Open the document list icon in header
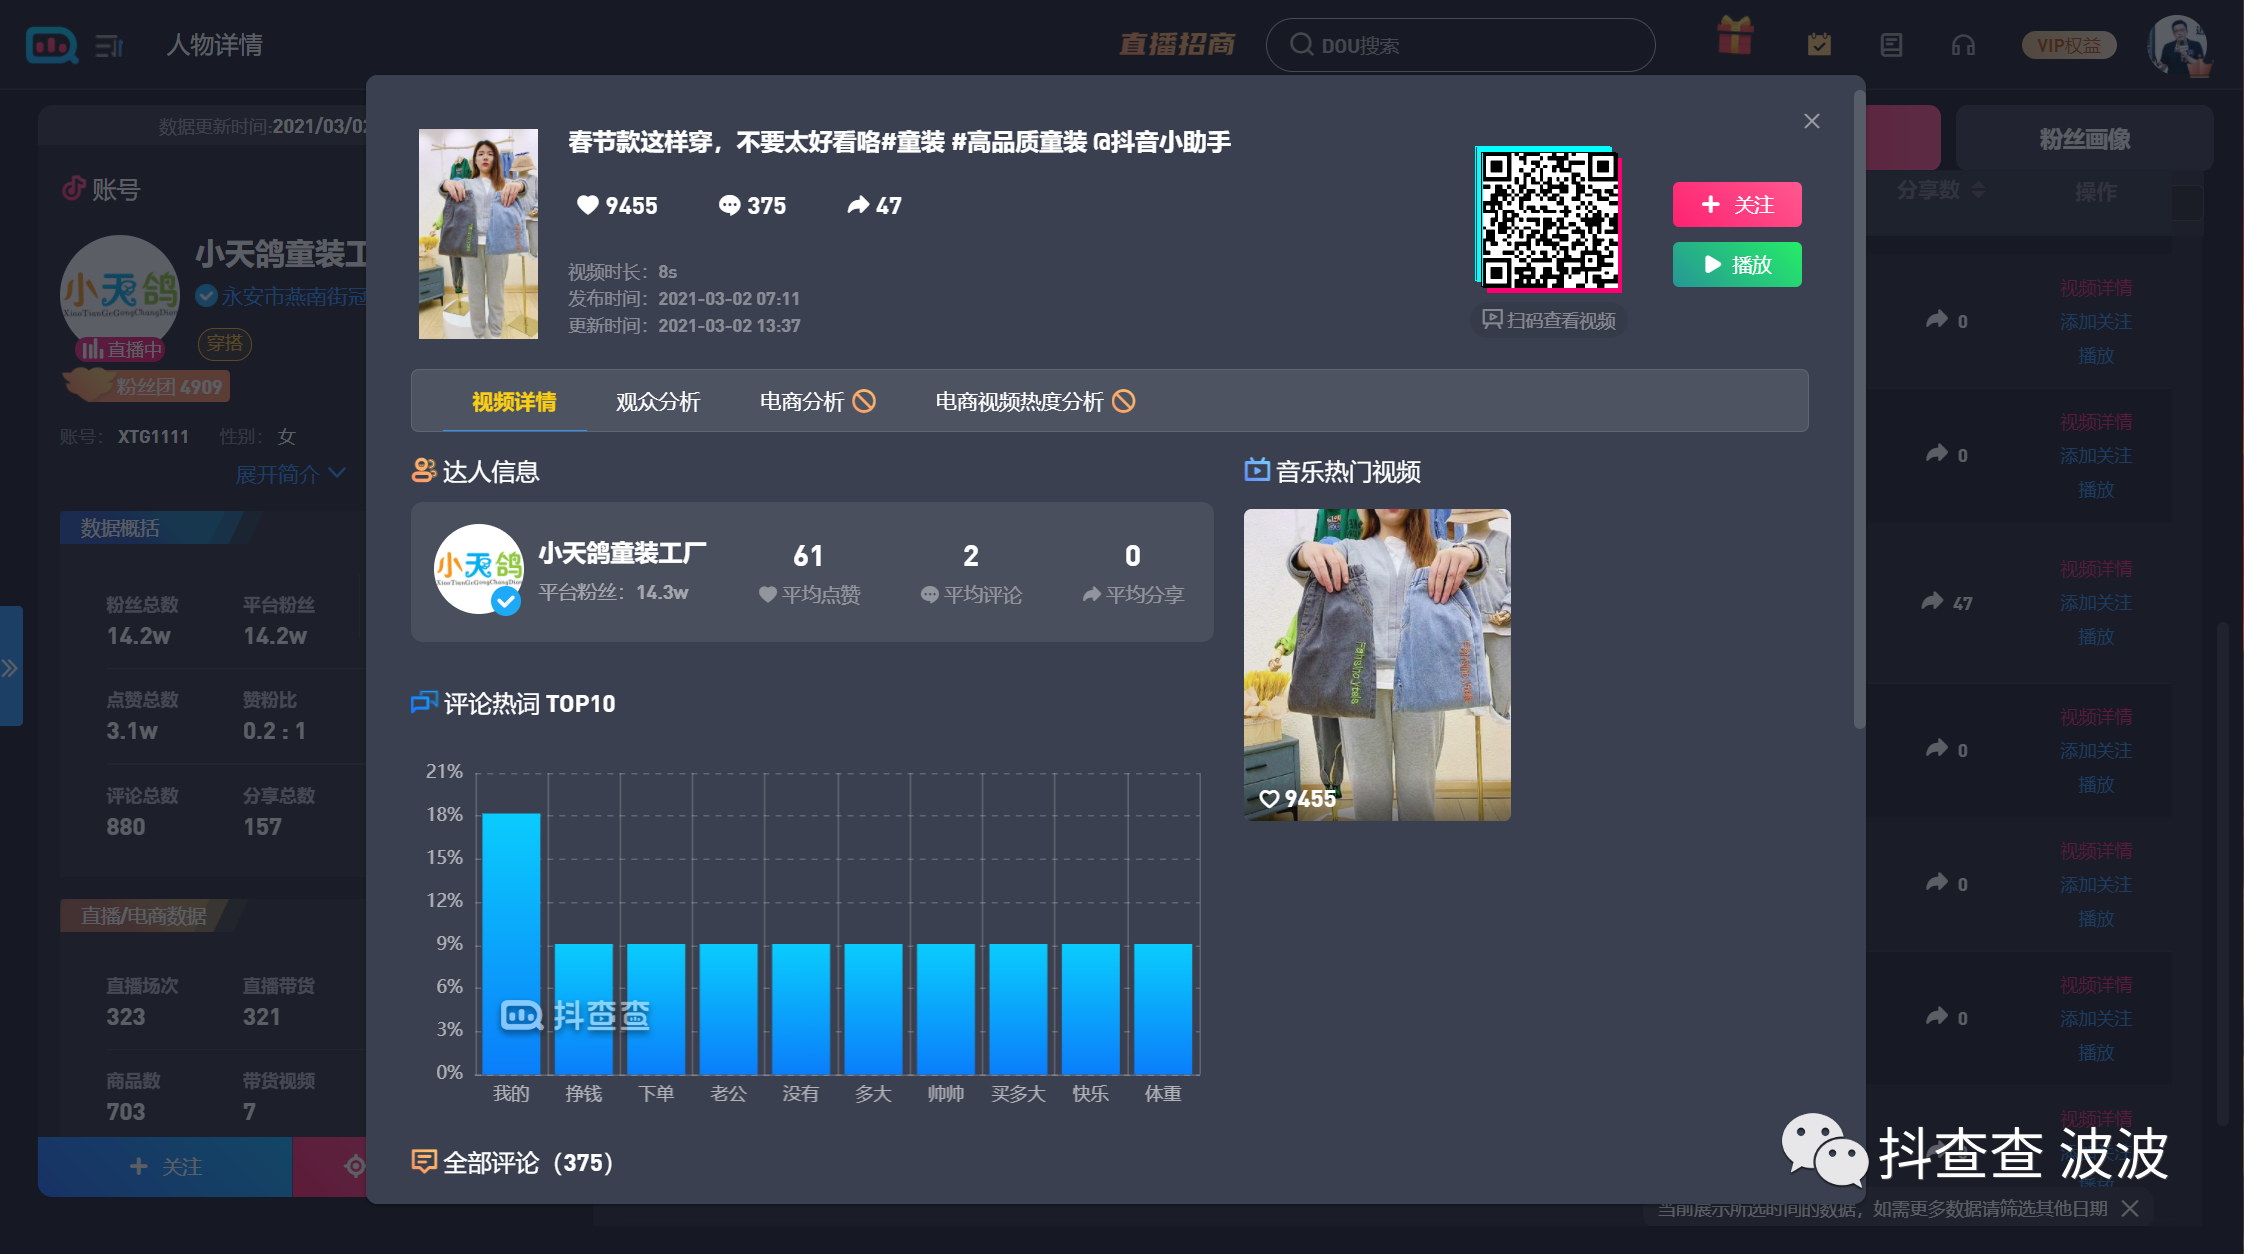The width and height of the screenshot is (2244, 1254). [1891, 45]
